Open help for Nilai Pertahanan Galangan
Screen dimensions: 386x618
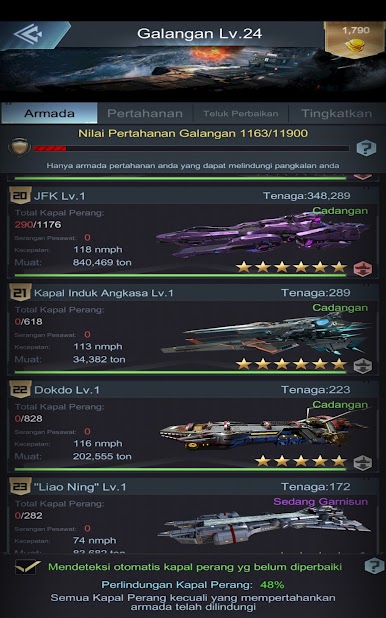366,148
